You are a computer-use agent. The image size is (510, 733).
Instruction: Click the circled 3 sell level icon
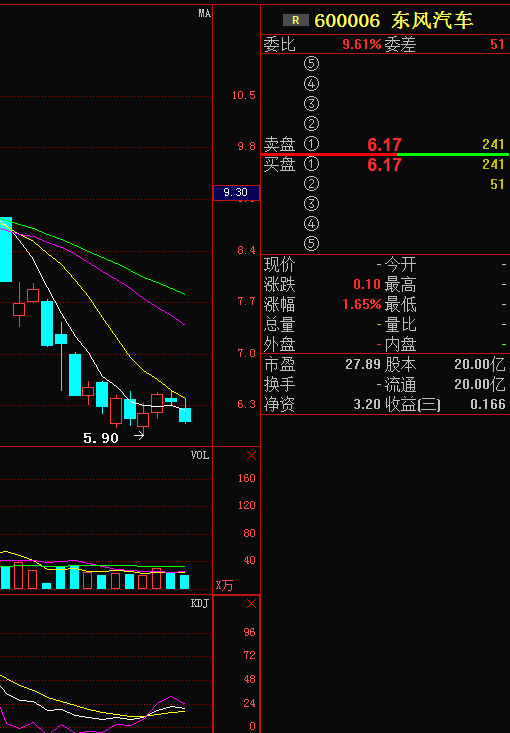coord(311,103)
